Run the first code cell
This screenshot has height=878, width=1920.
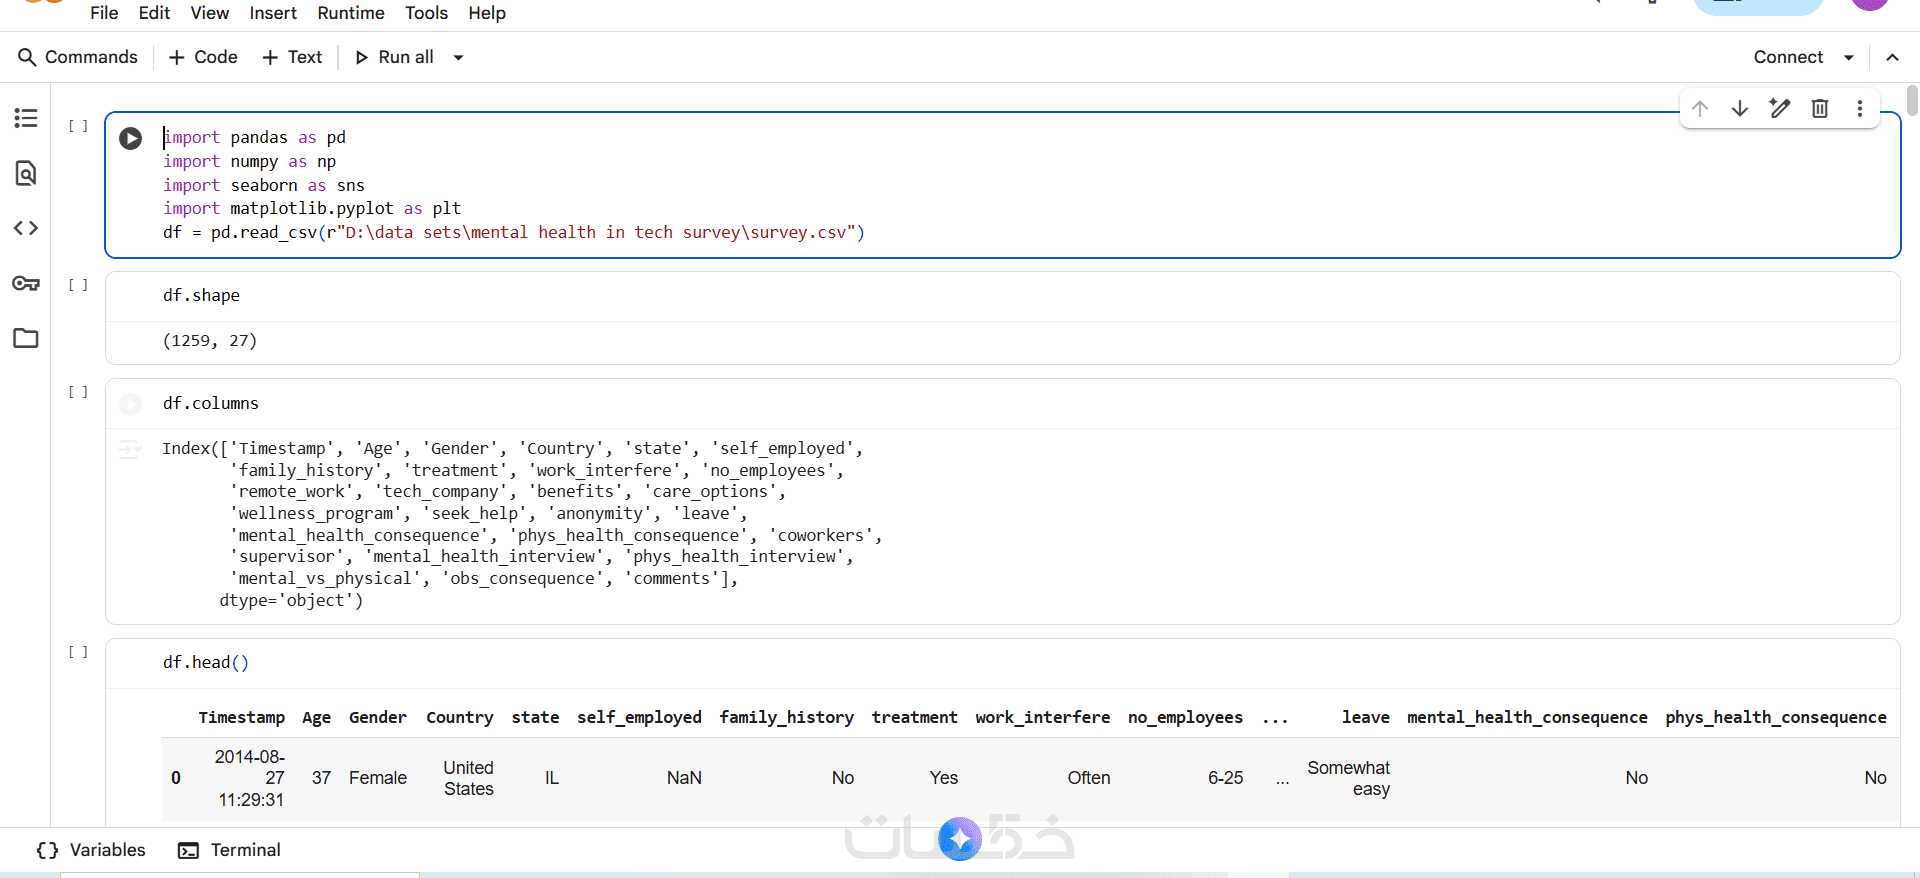[x=131, y=138]
